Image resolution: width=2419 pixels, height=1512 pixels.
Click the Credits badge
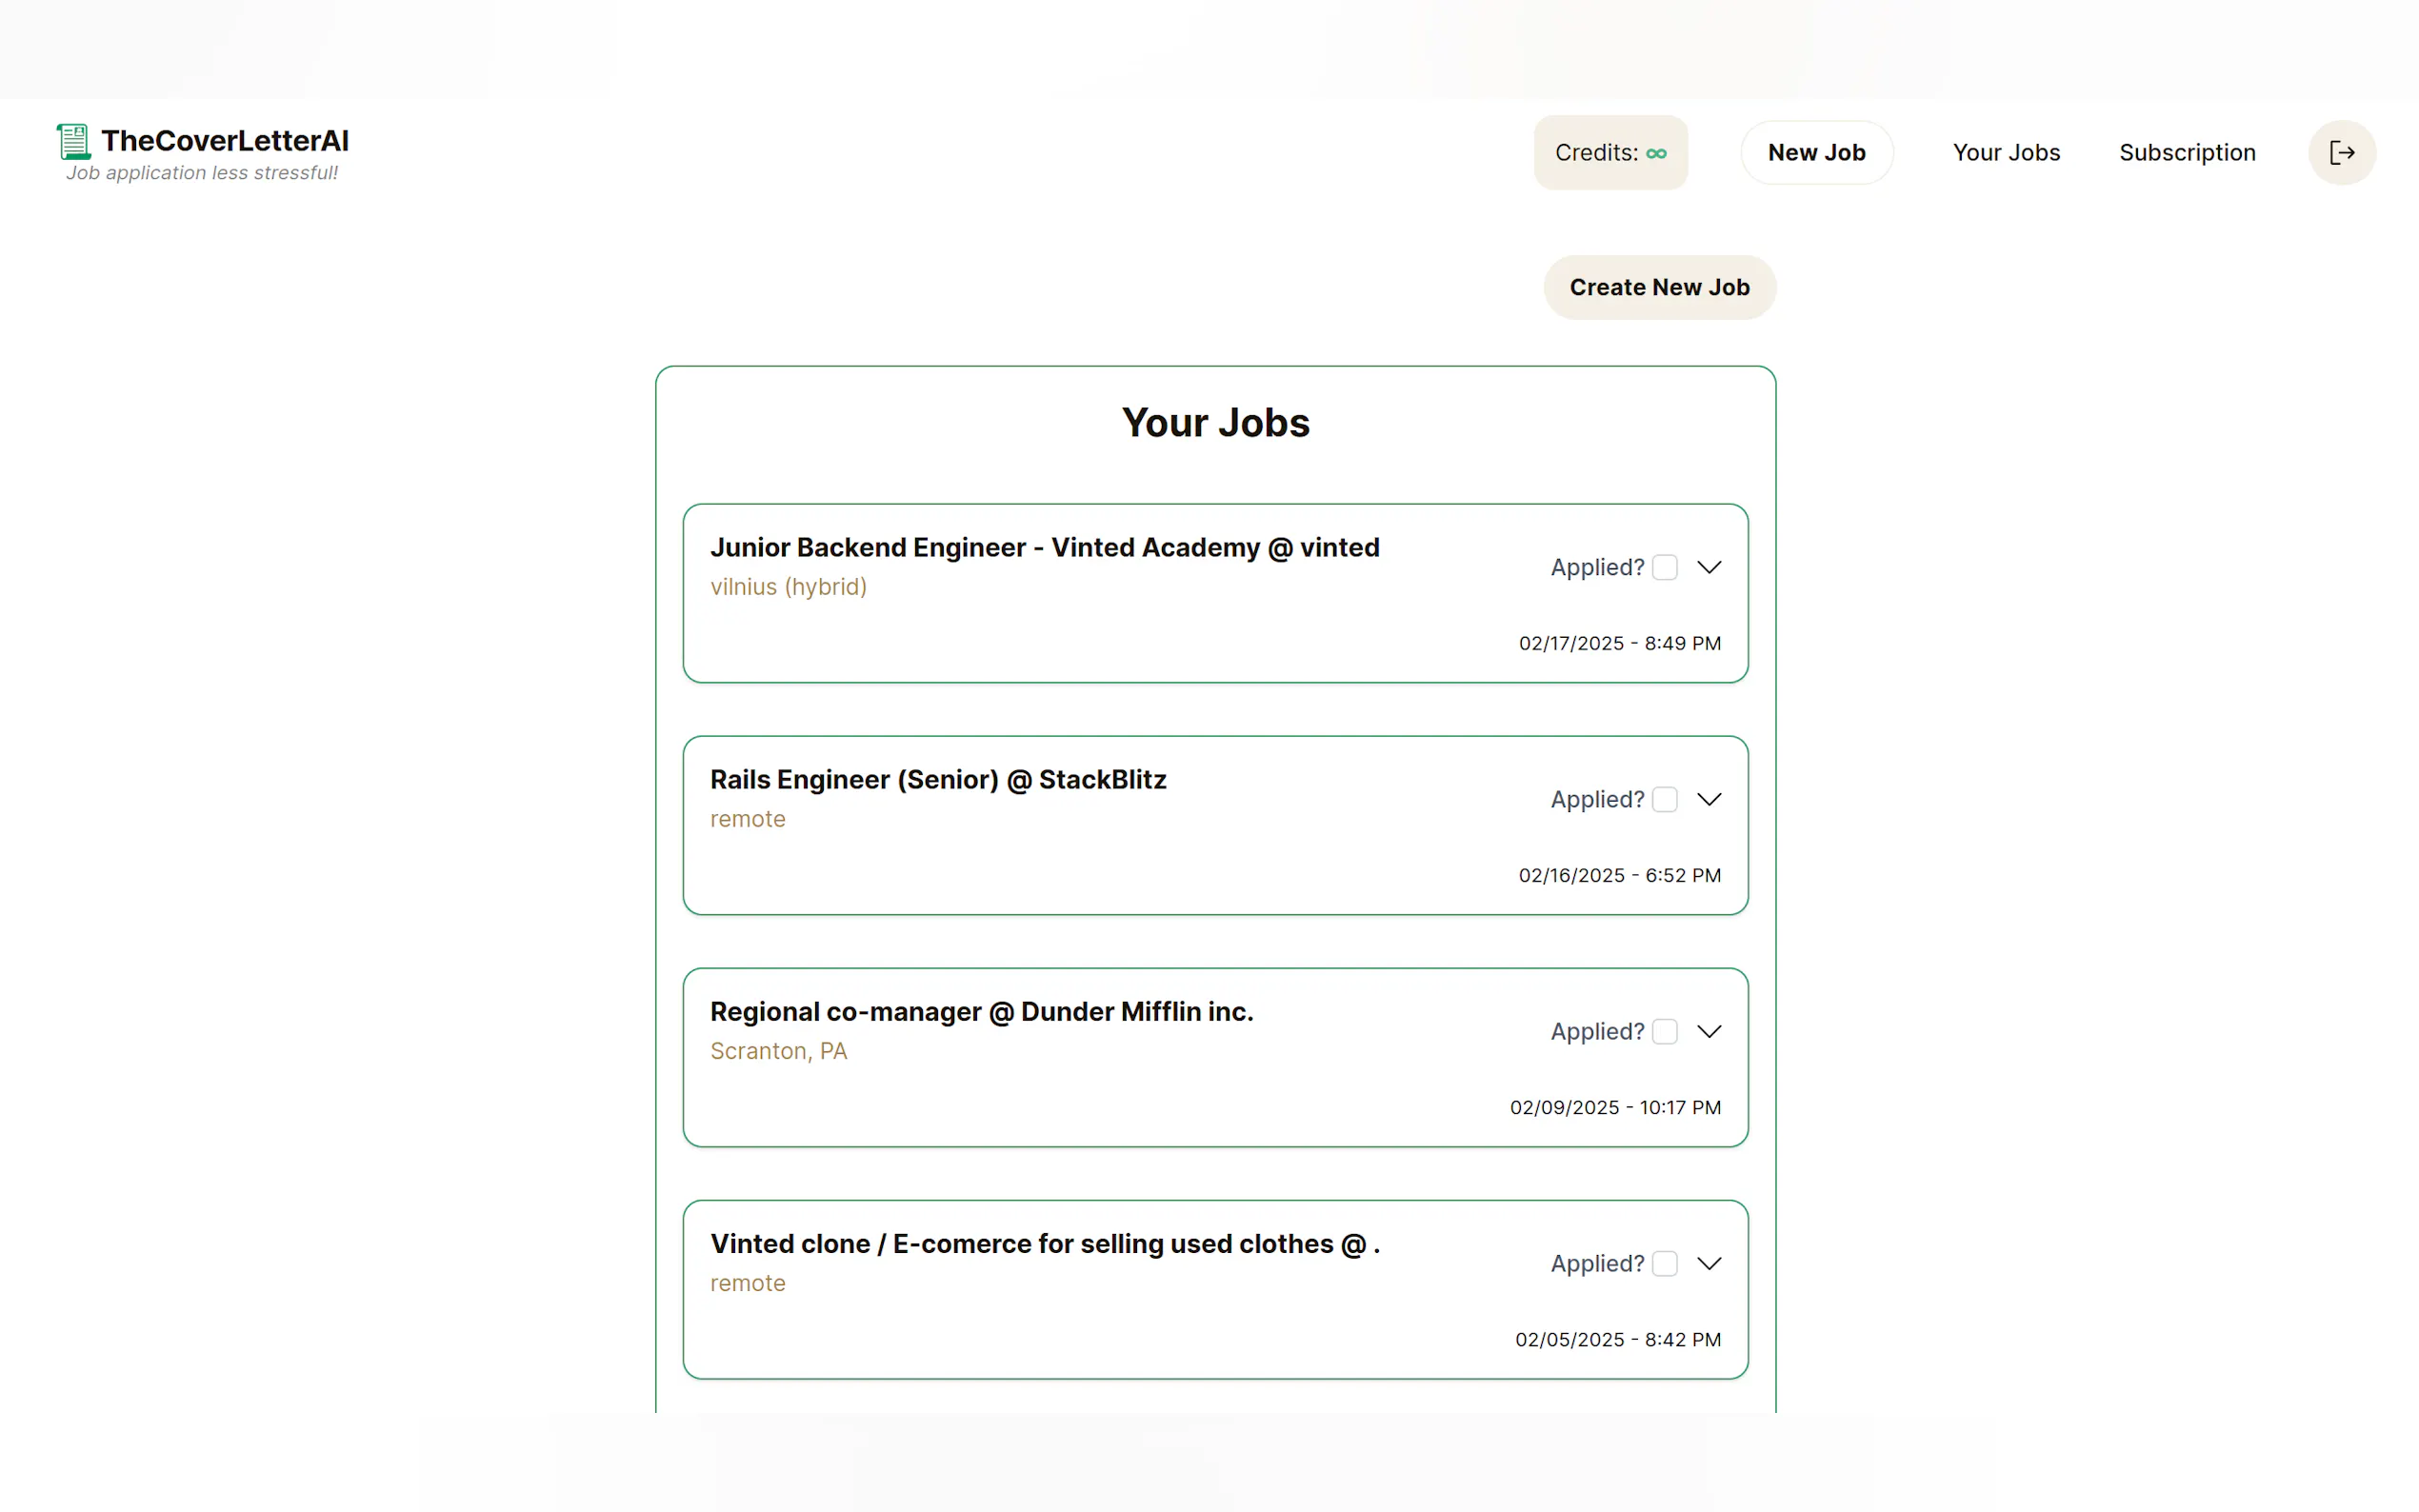click(x=1610, y=153)
